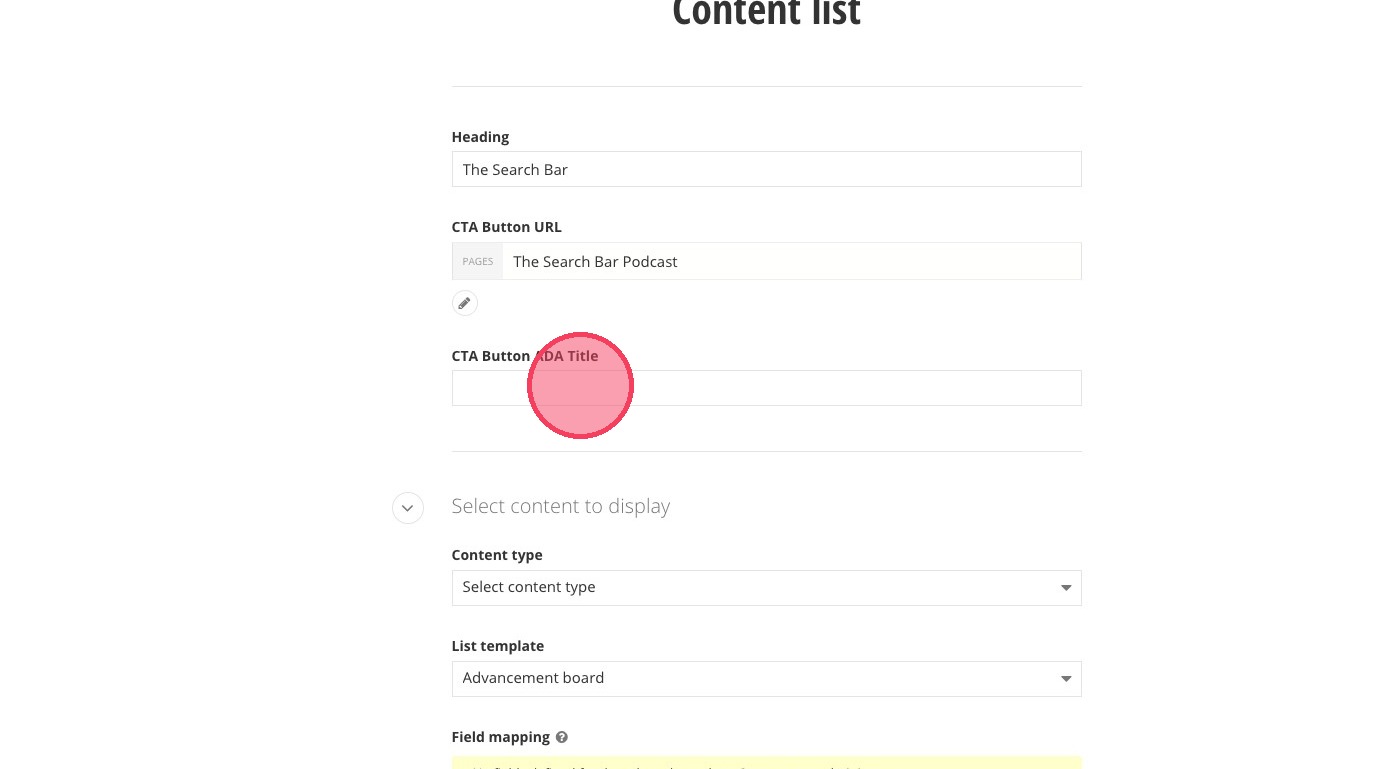Image resolution: width=1376 pixels, height=769 pixels.
Task: Click the Heading field label
Action: [x=480, y=137]
